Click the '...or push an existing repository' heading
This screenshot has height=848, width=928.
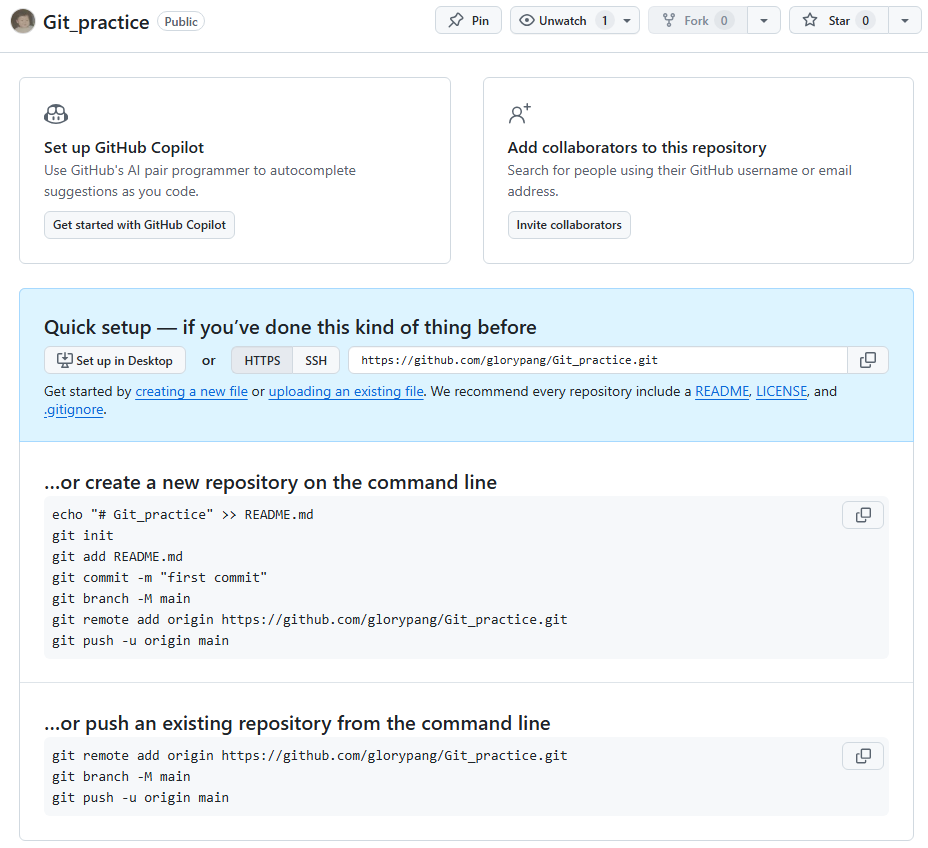click(297, 723)
